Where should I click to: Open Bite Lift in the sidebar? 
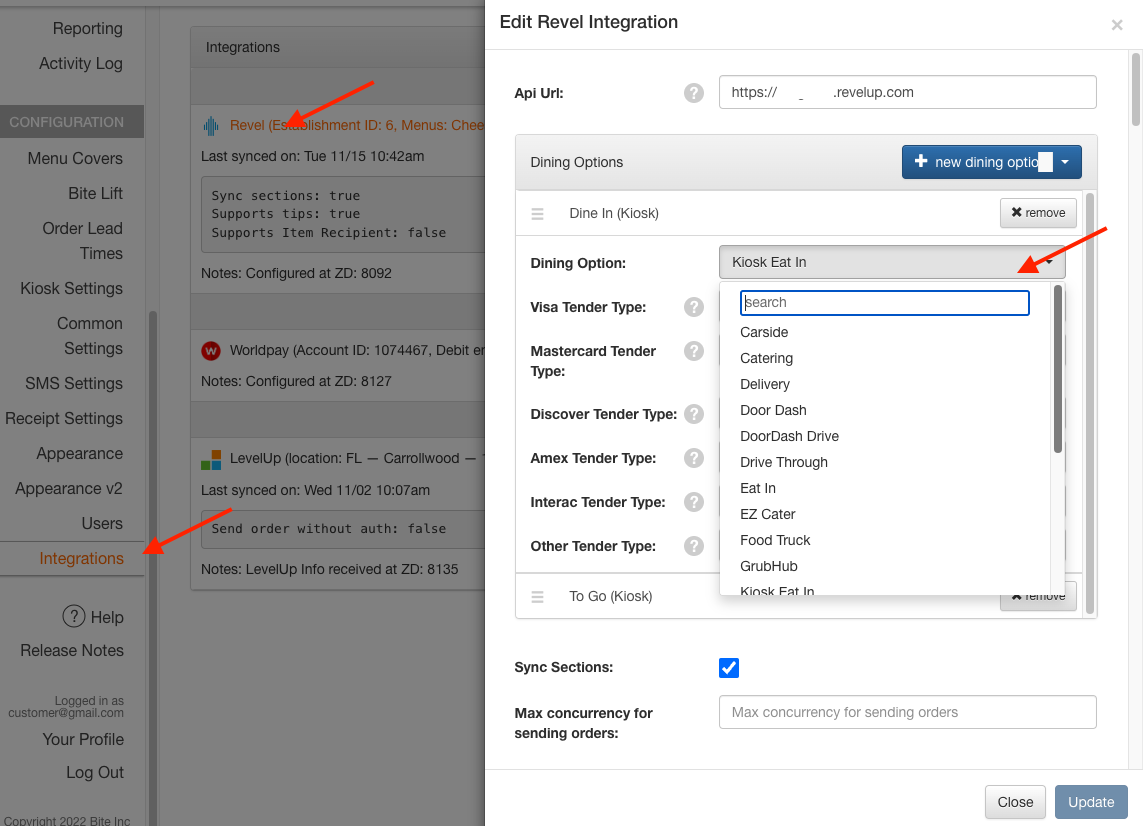point(95,193)
